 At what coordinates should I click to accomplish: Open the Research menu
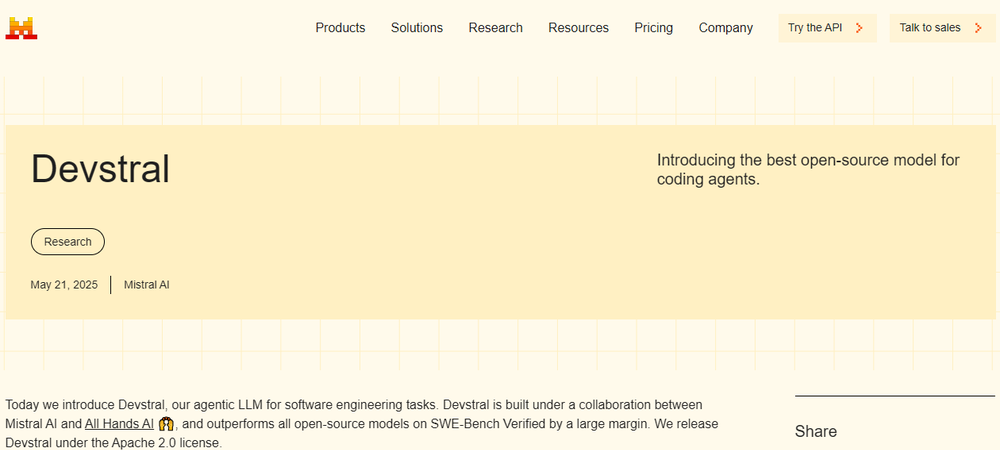point(496,28)
